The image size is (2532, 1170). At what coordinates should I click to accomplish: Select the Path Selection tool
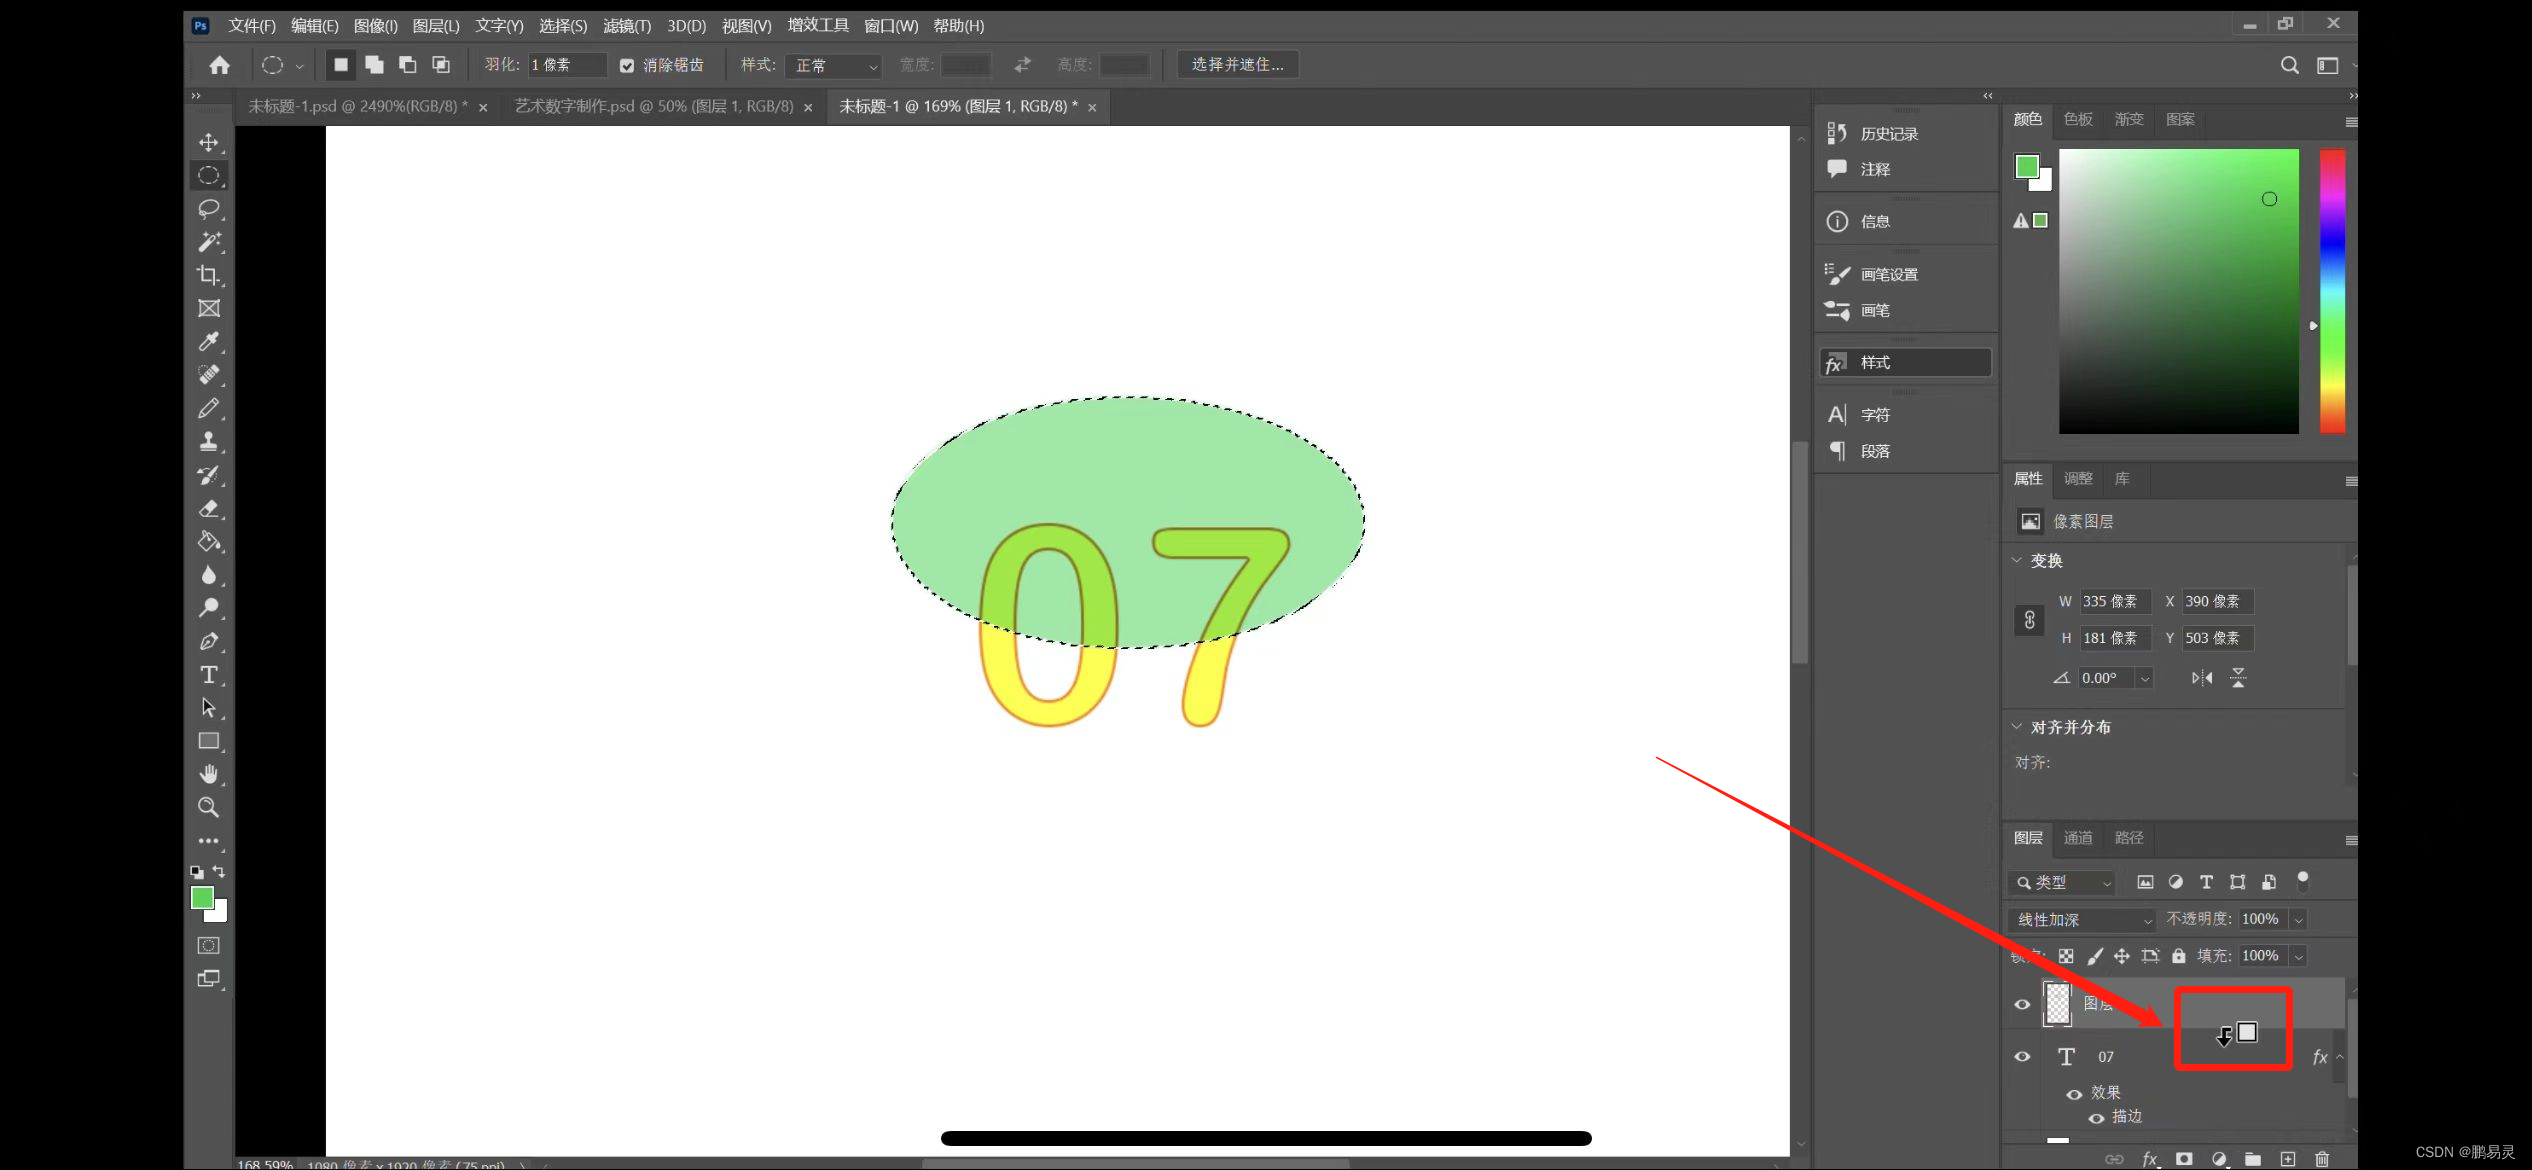208,707
